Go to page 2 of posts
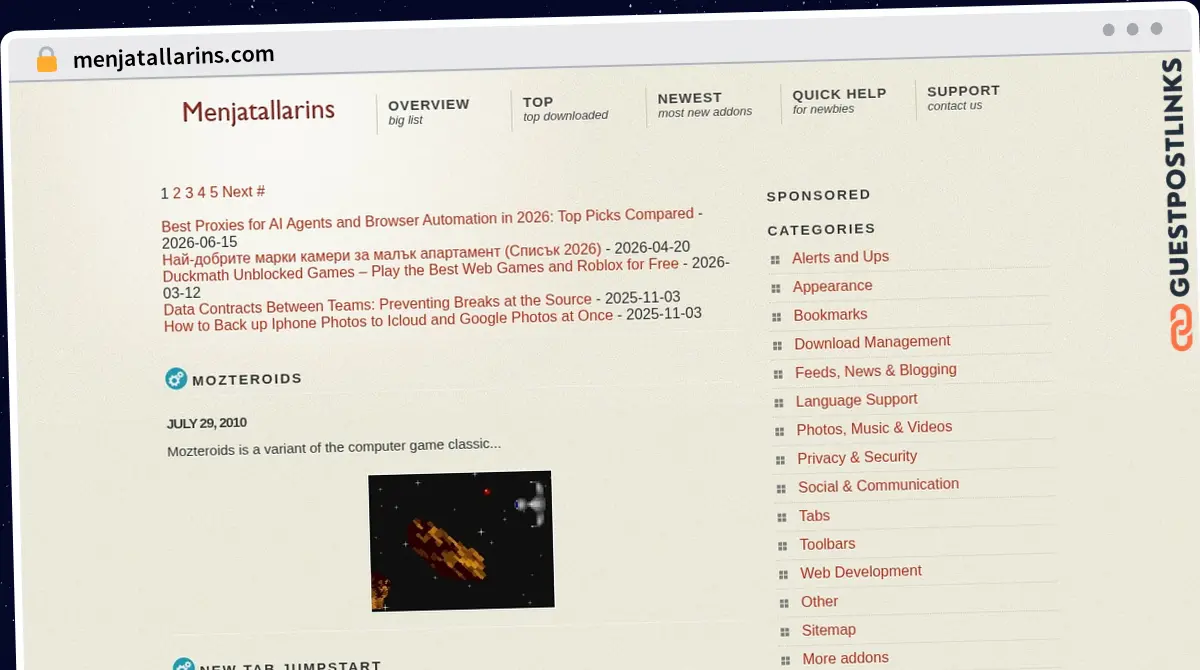The height and width of the screenshot is (670, 1200). (x=177, y=193)
